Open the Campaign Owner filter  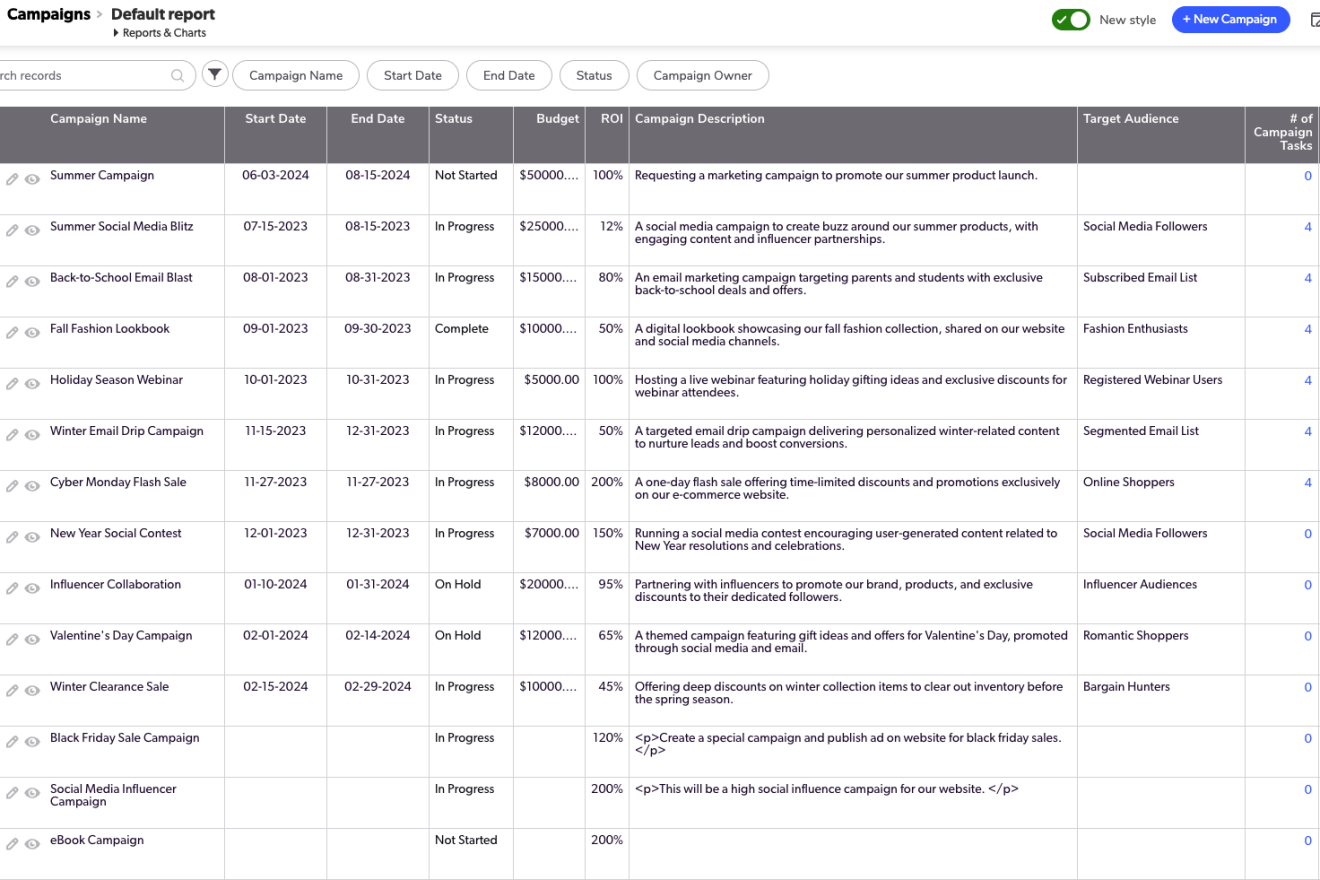click(702, 75)
